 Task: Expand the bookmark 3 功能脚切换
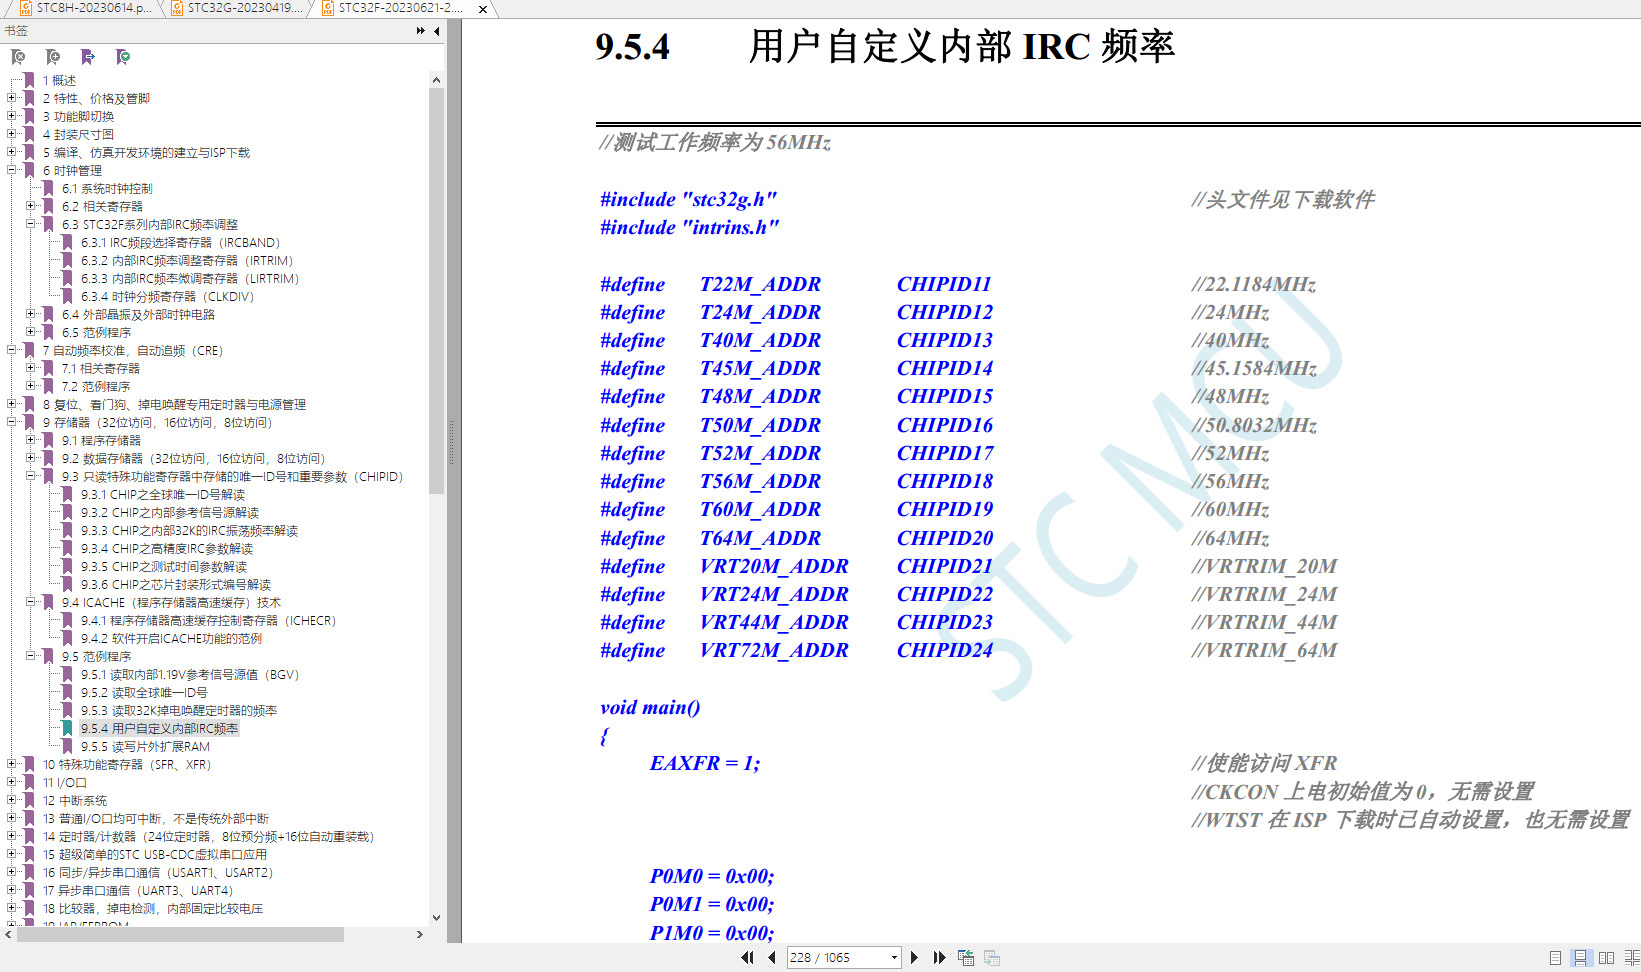point(12,116)
